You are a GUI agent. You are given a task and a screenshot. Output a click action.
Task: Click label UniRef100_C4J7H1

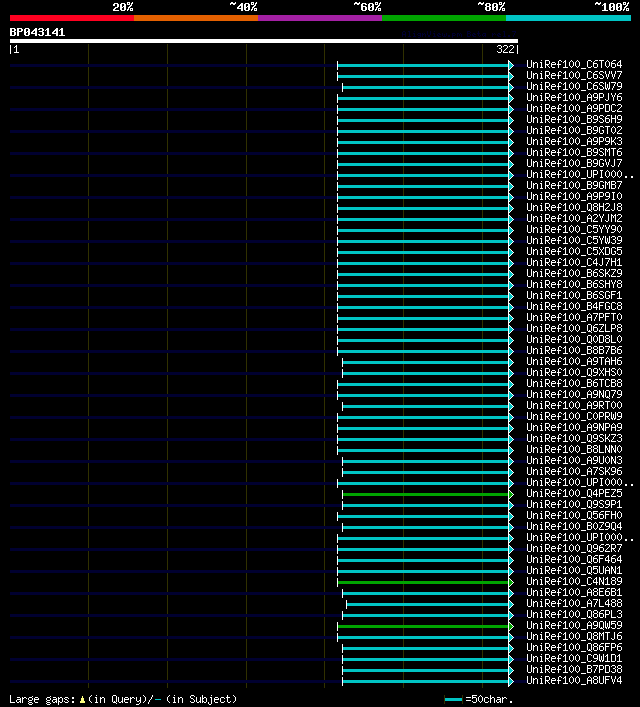(574, 262)
